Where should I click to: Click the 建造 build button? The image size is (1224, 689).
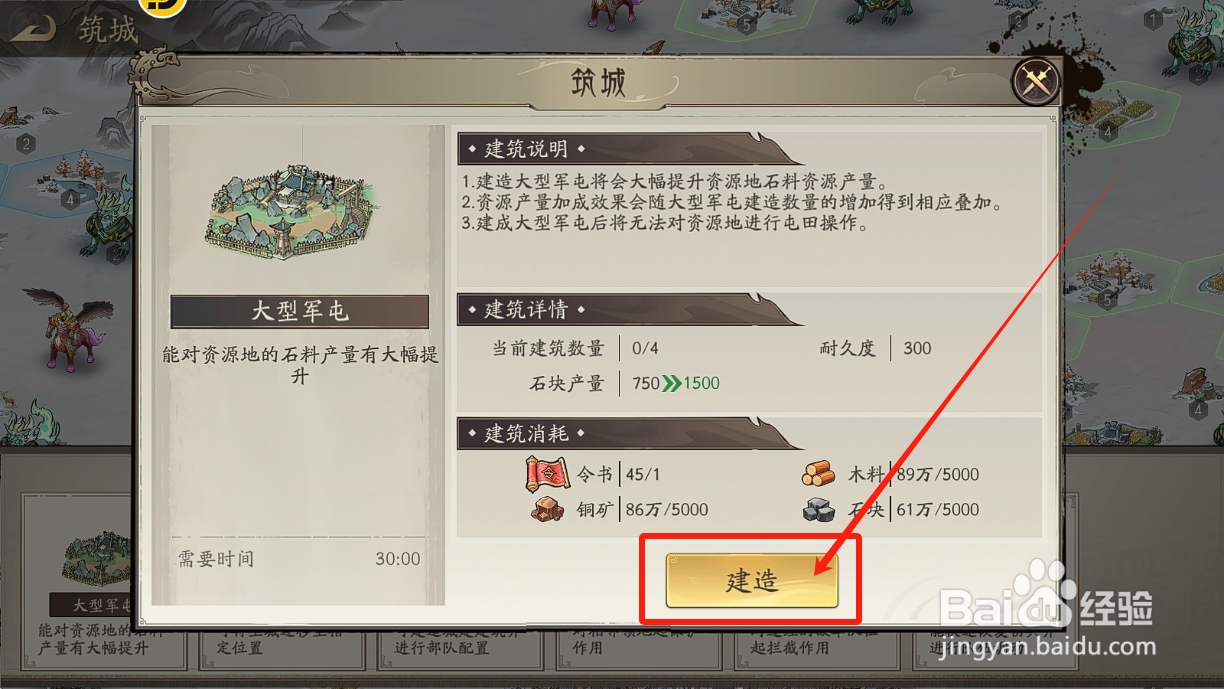tap(751, 580)
